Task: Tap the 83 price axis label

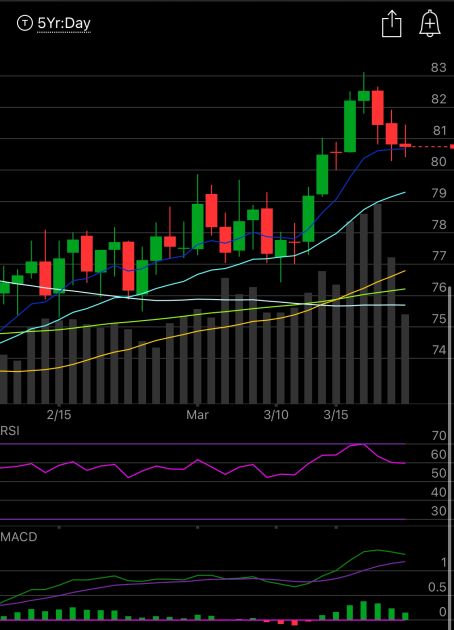Action: coord(439,68)
